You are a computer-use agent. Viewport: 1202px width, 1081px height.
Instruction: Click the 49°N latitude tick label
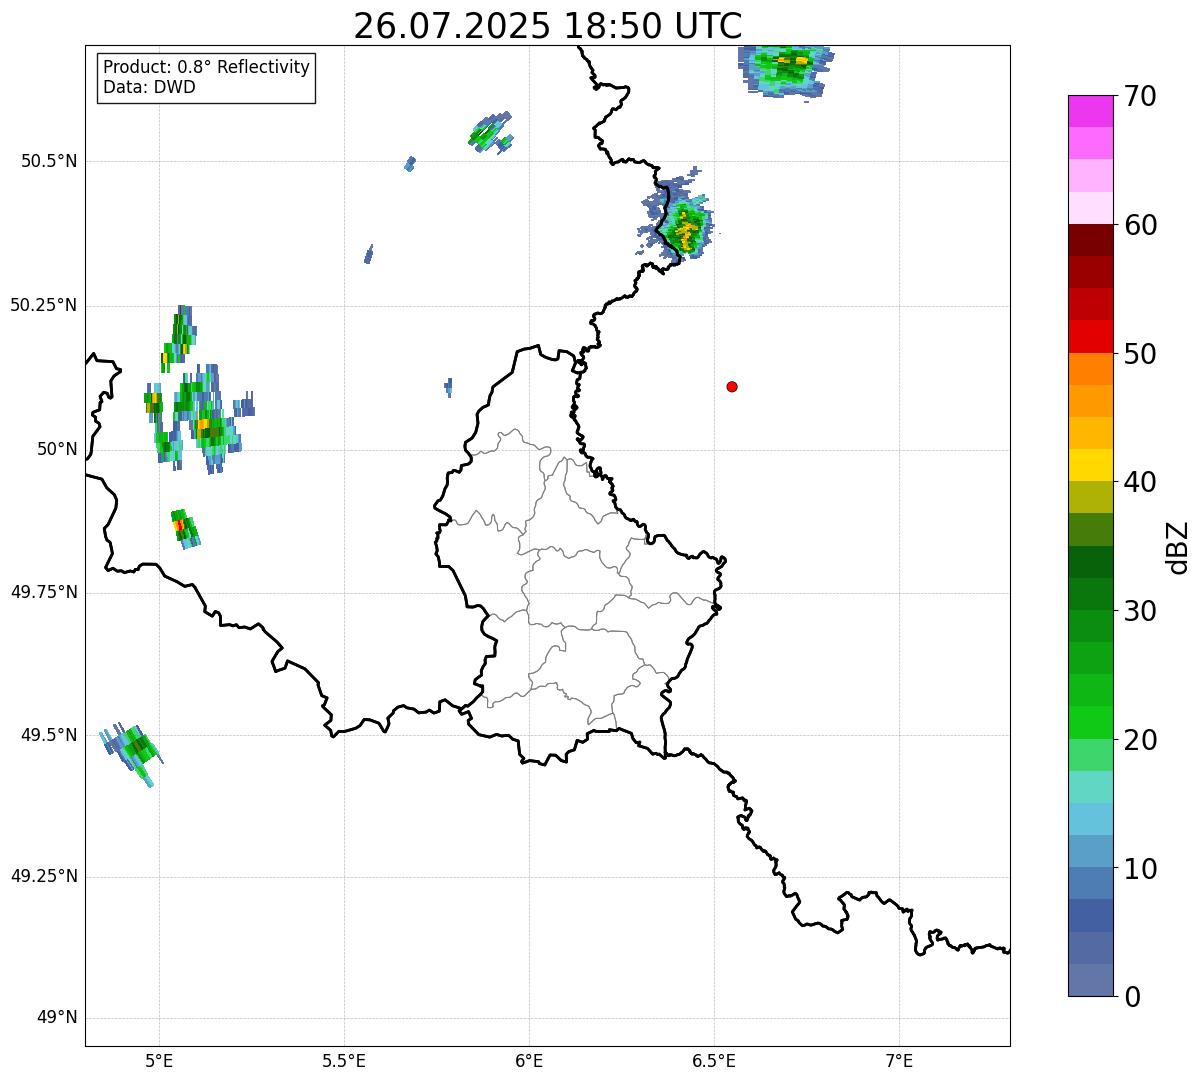57,1018
